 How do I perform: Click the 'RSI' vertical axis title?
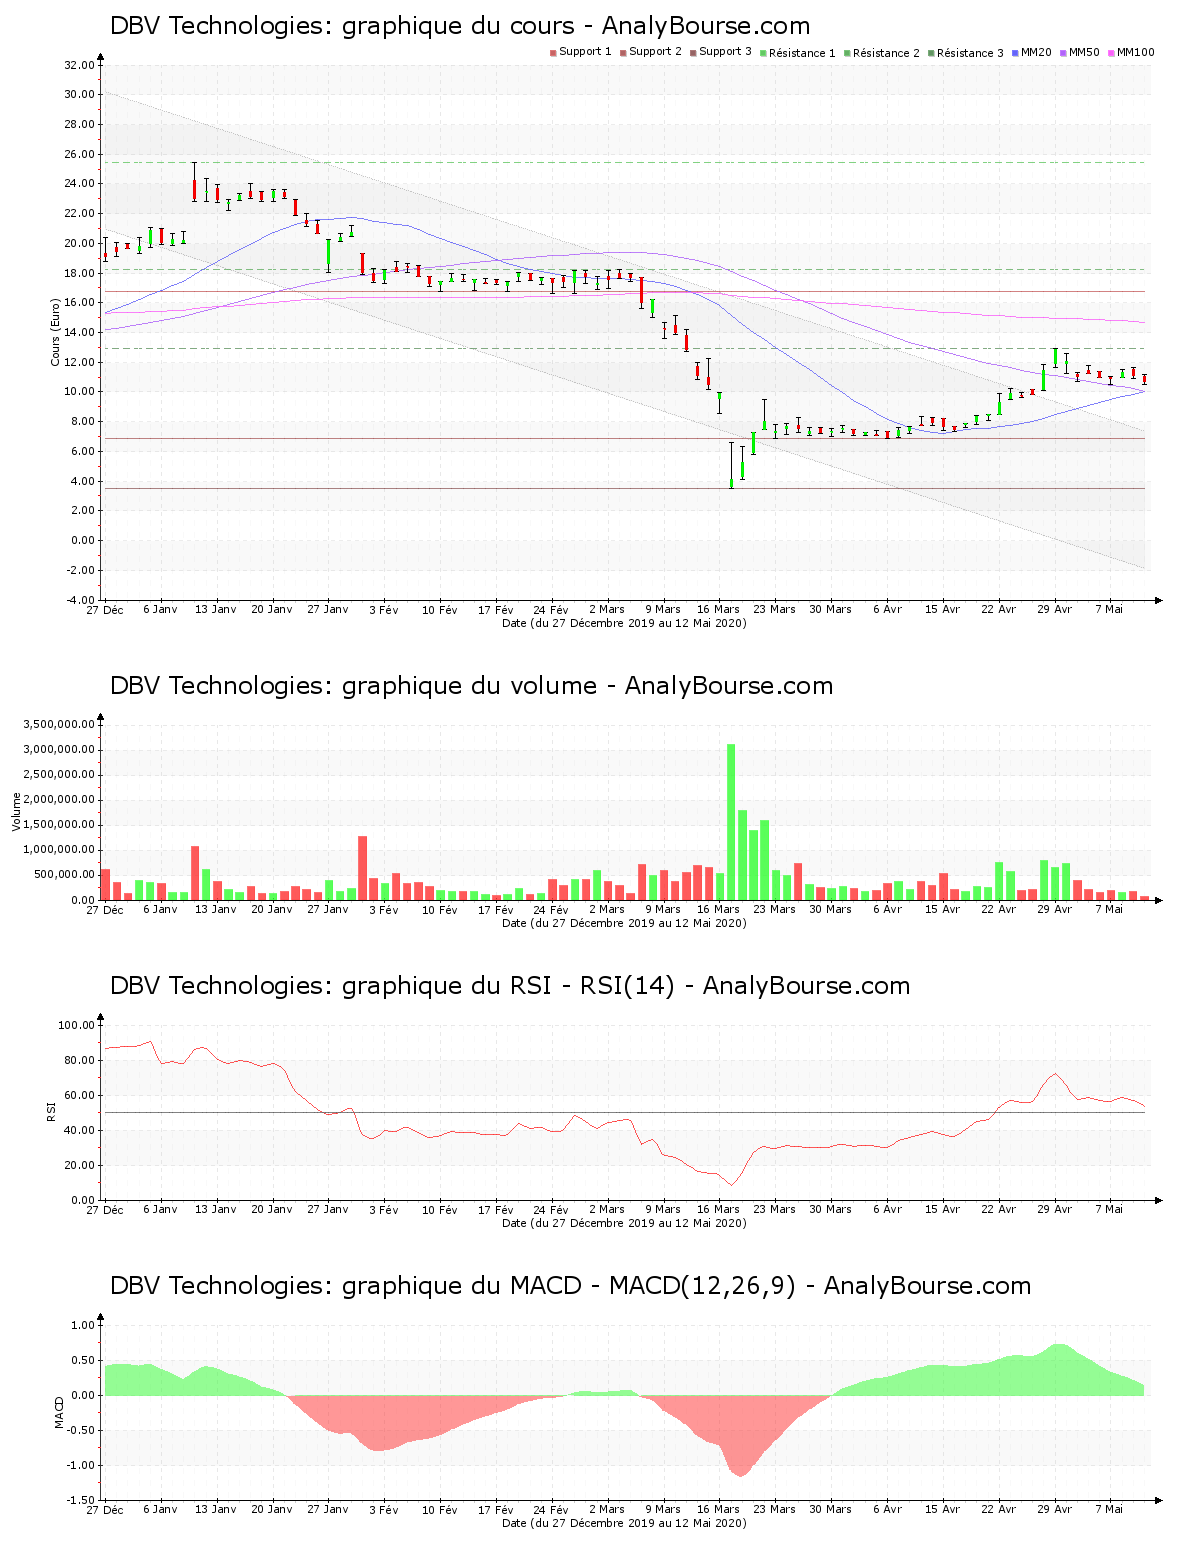coord(50,1111)
